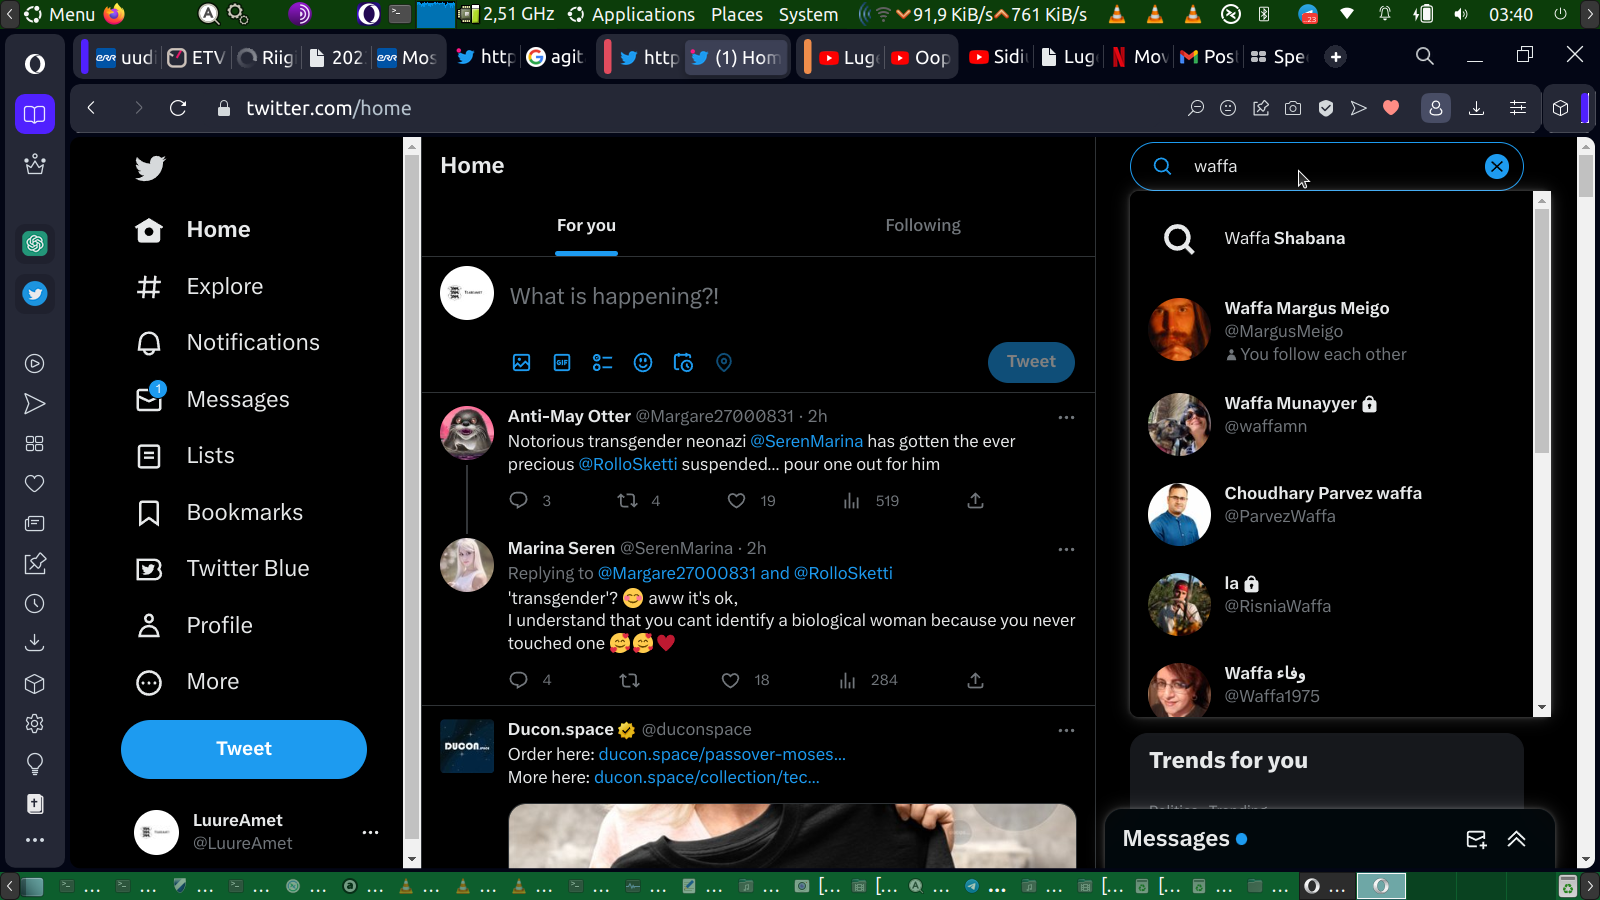
Task: Clear the search field text
Action: (1496, 166)
